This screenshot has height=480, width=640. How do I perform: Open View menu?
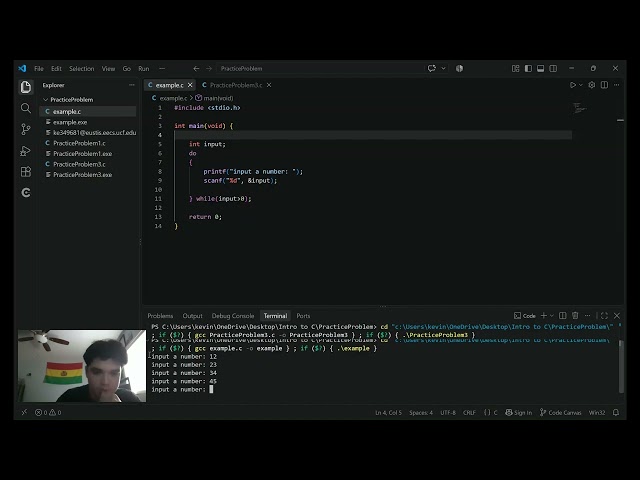click(108, 68)
